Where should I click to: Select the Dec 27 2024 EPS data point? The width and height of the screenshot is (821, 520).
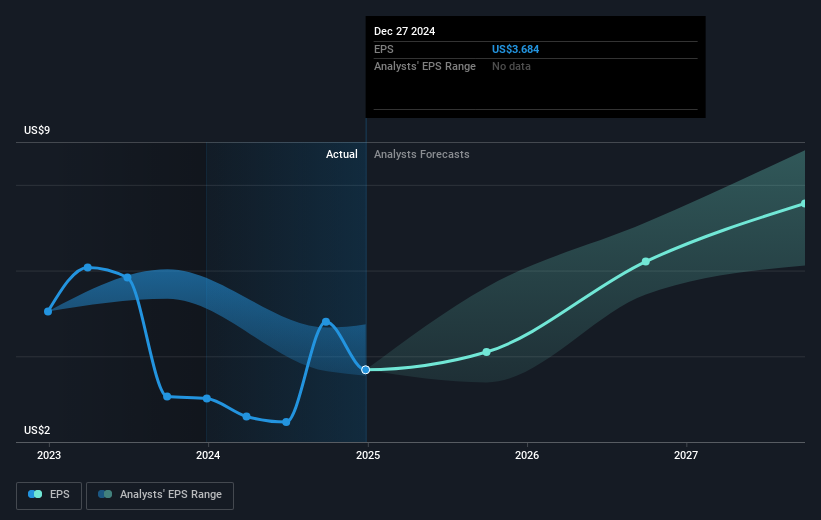365,370
